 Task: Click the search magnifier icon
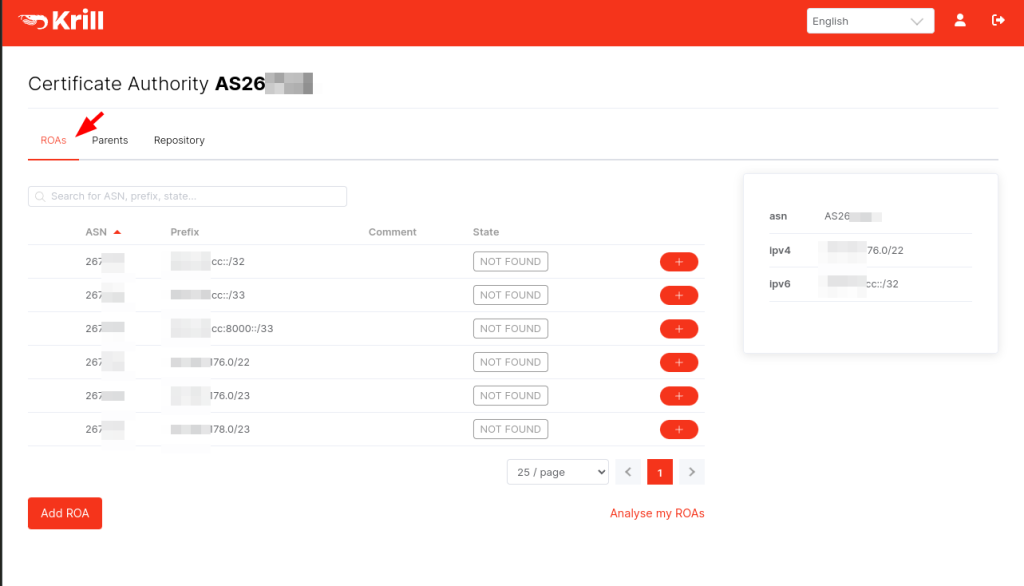tap(42, 196)
